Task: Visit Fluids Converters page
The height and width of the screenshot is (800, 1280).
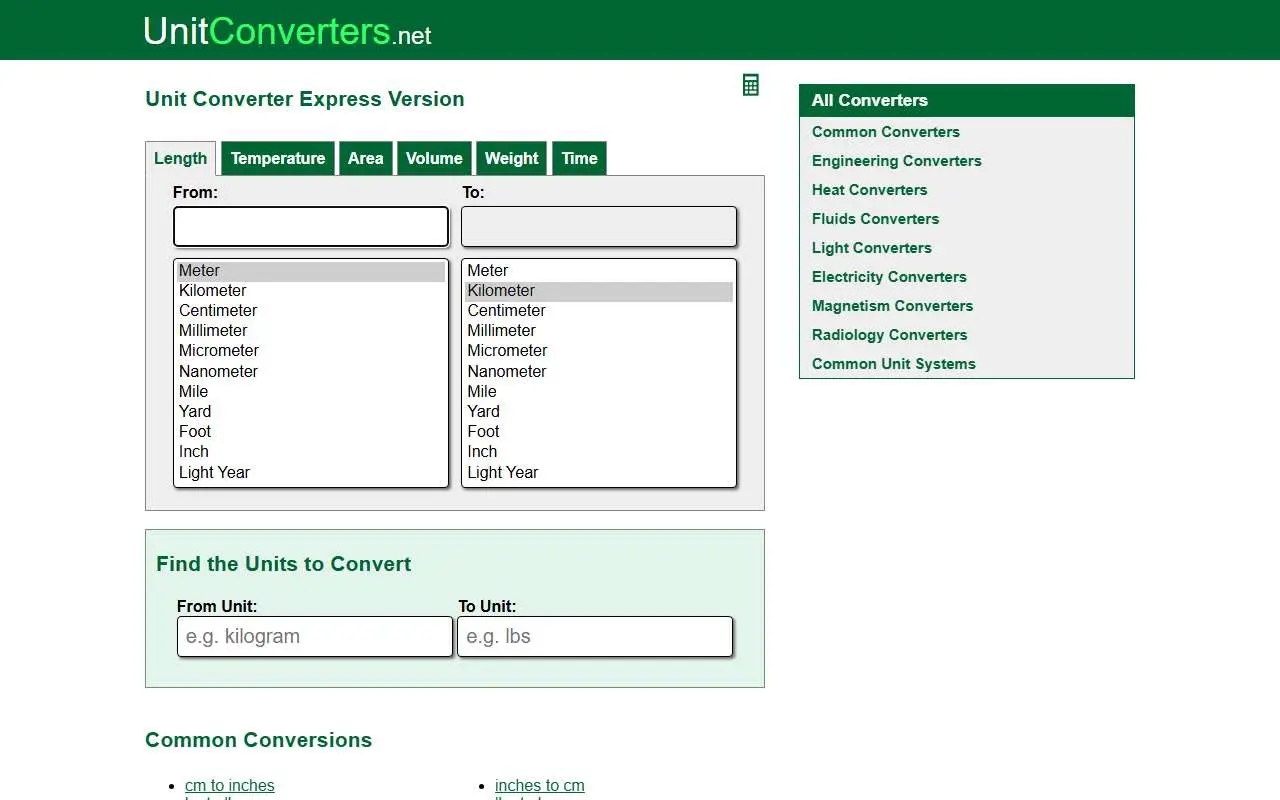Action: 876,219
